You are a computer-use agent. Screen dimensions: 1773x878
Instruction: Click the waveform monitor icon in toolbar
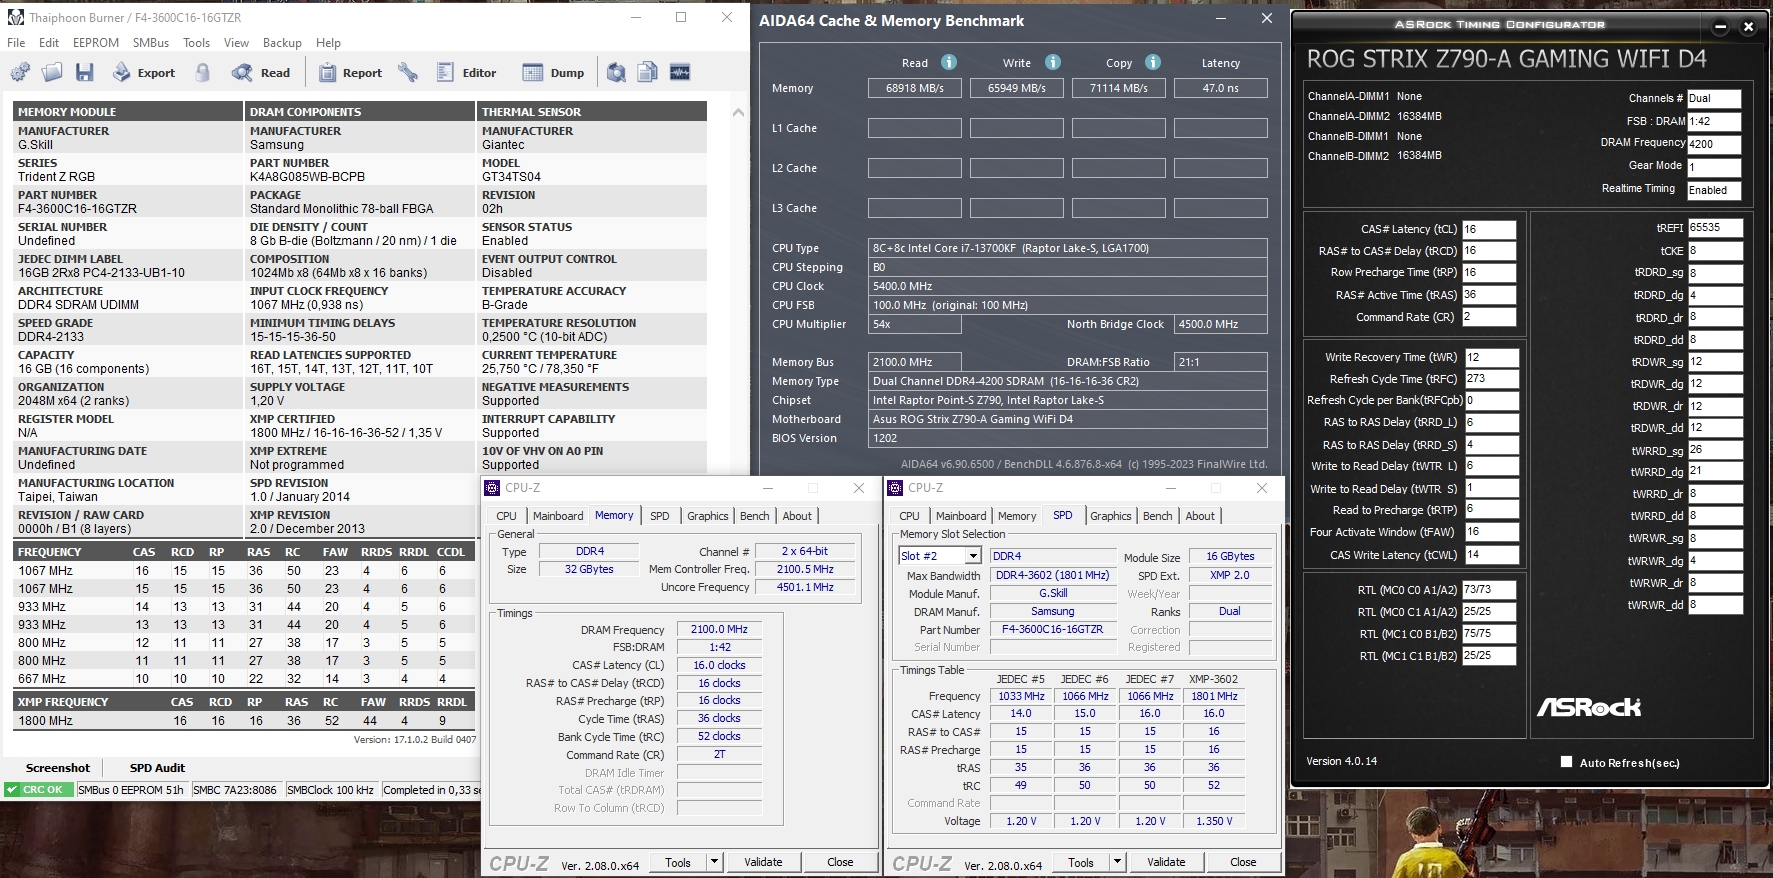click(680, 72)
